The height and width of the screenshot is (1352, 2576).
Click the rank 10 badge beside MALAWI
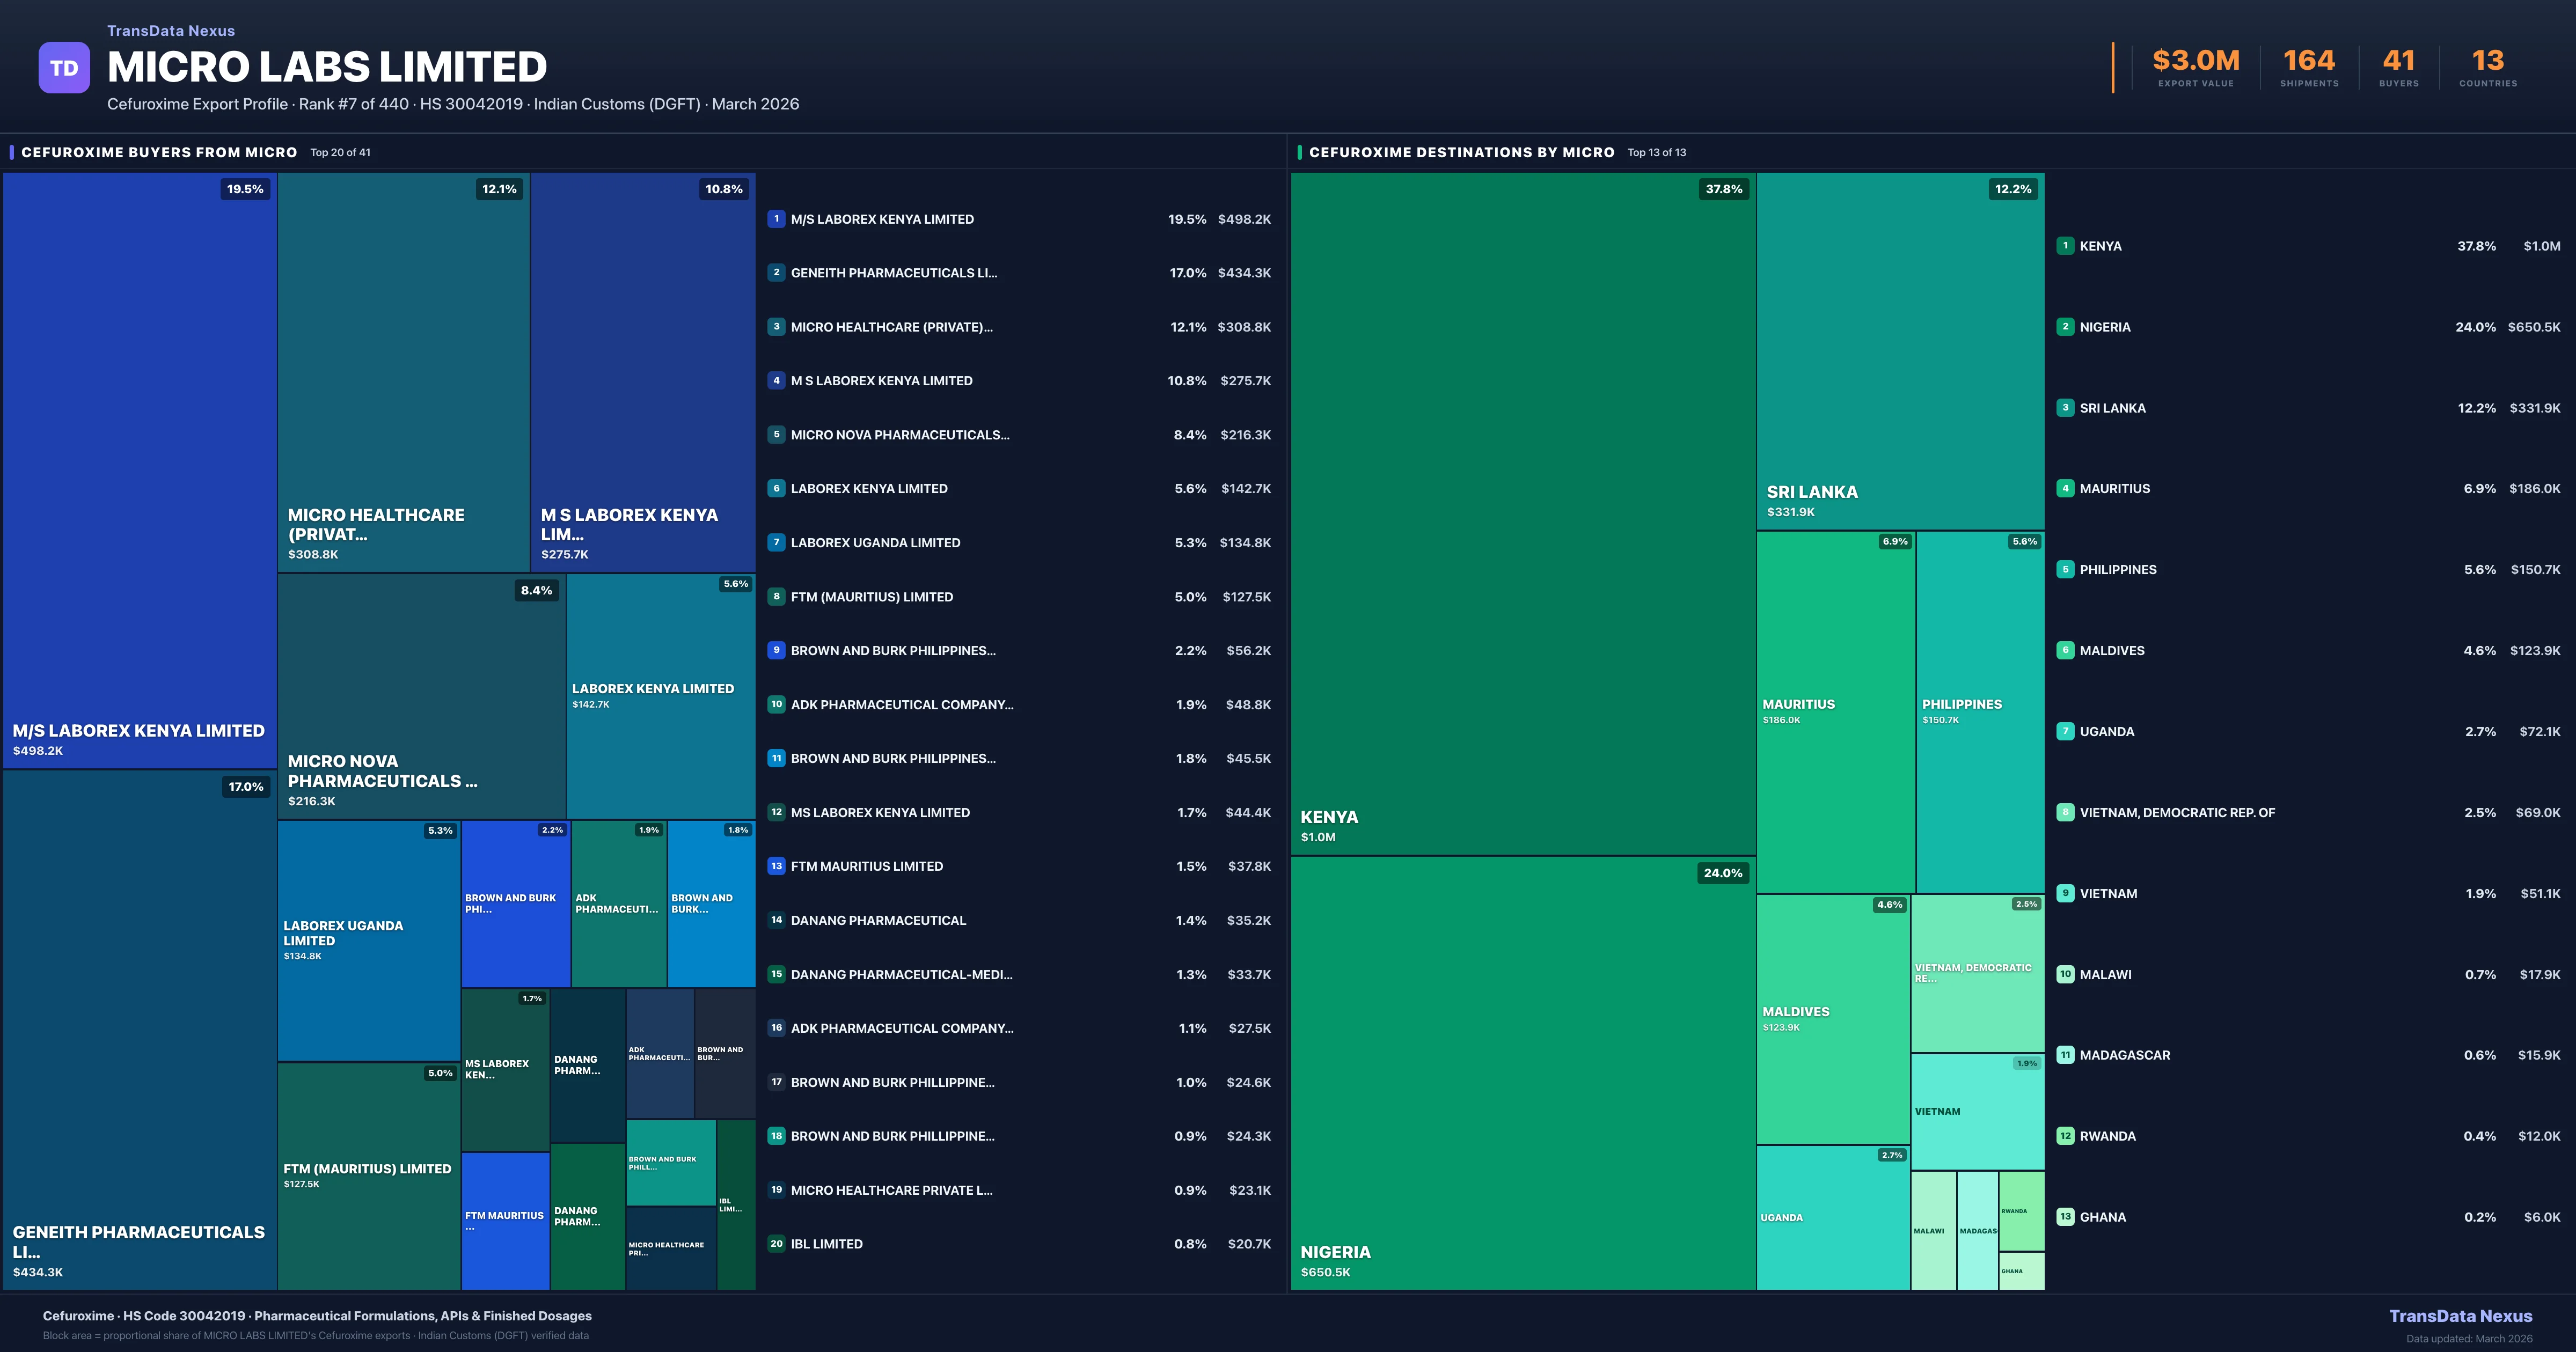pos(2065,974)
